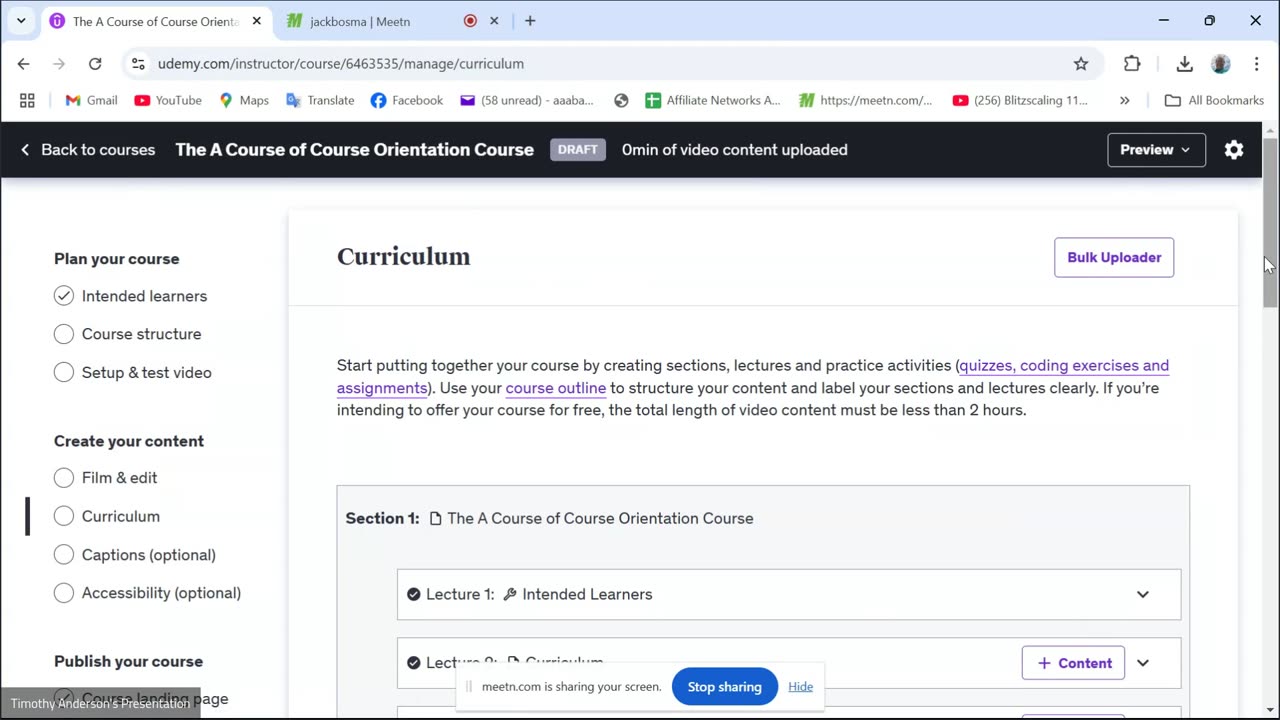Click the browser back arrow
This screenshot has height=720, width=1280.
pyautogui.click(x=24, y=63)
